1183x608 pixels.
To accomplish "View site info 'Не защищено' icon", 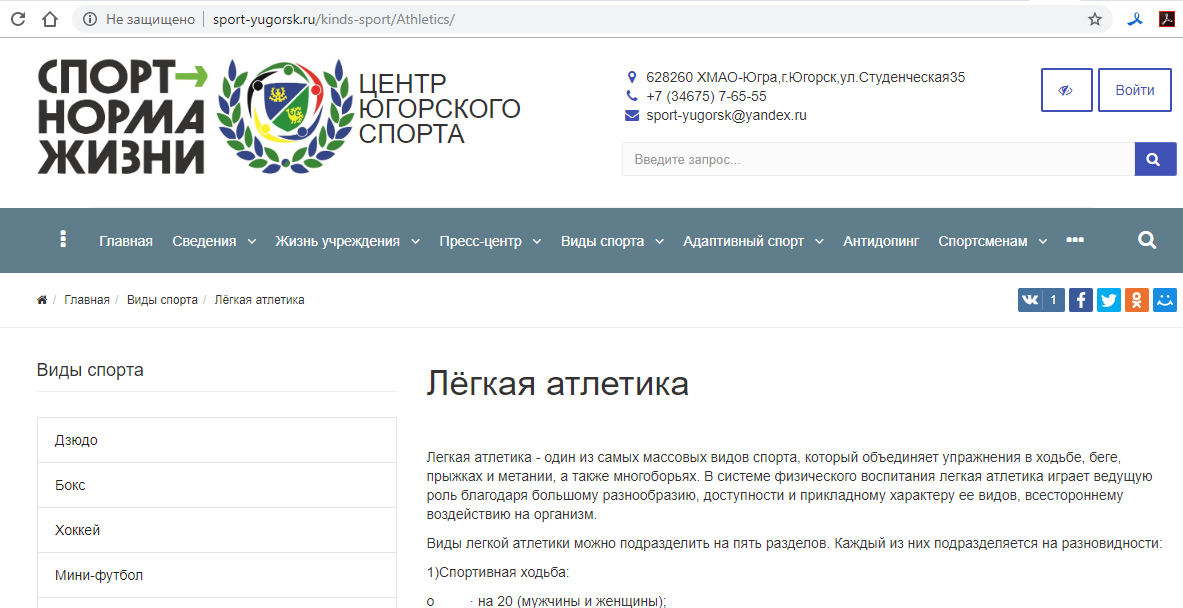I will (x=90, y=20).
